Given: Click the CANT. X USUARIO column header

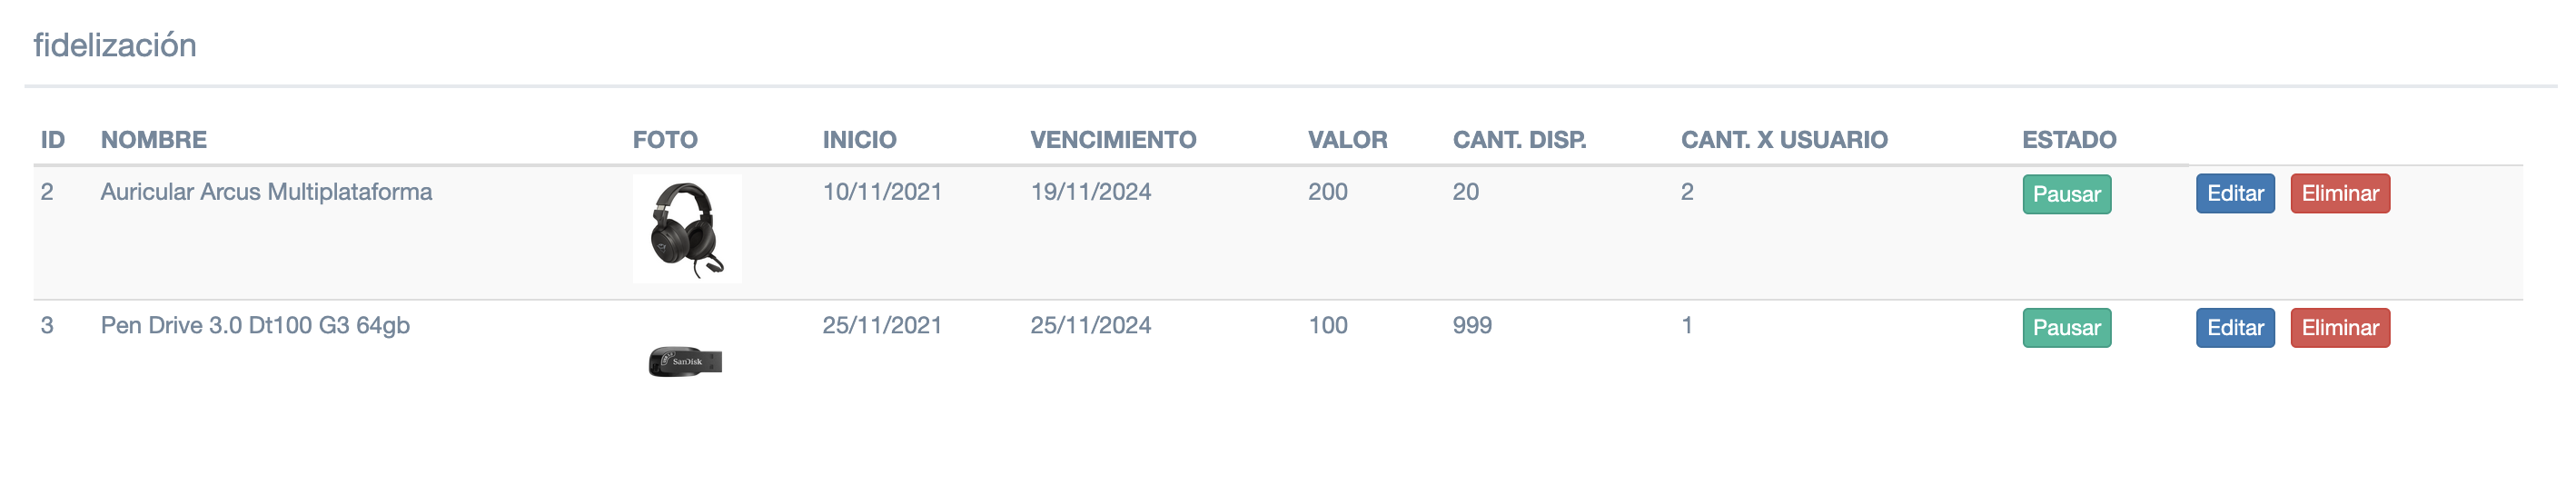Looking at the screenshot, I should [1784, 140].
